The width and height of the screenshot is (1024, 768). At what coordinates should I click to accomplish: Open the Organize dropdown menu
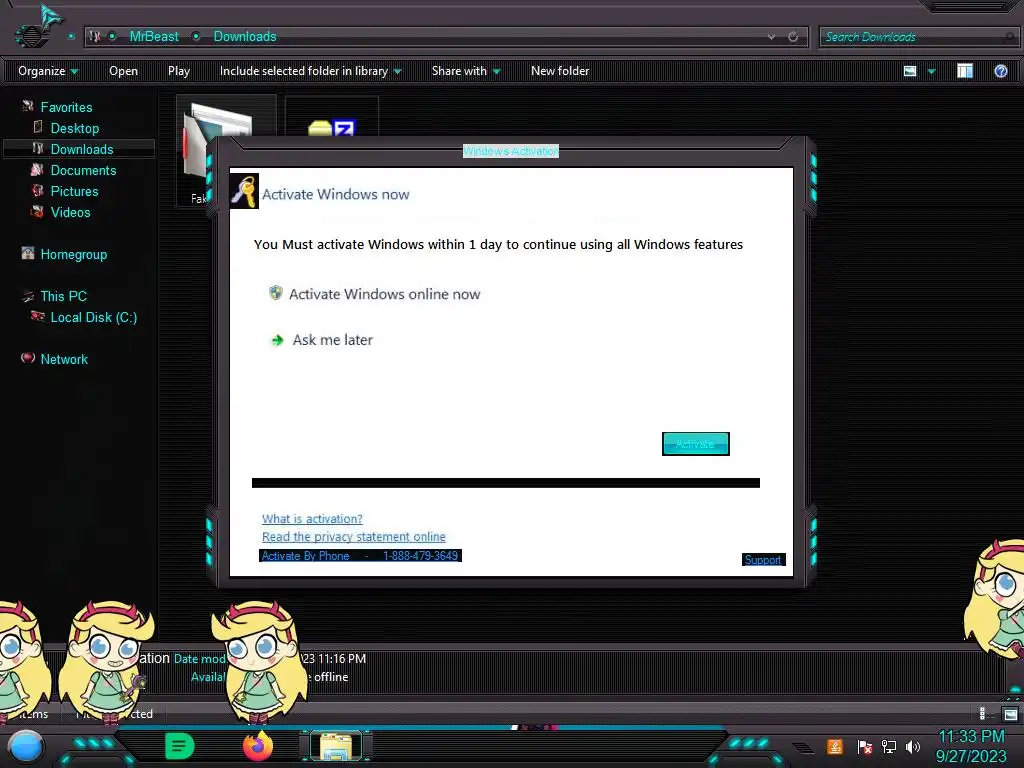click(x=48, y=71)
